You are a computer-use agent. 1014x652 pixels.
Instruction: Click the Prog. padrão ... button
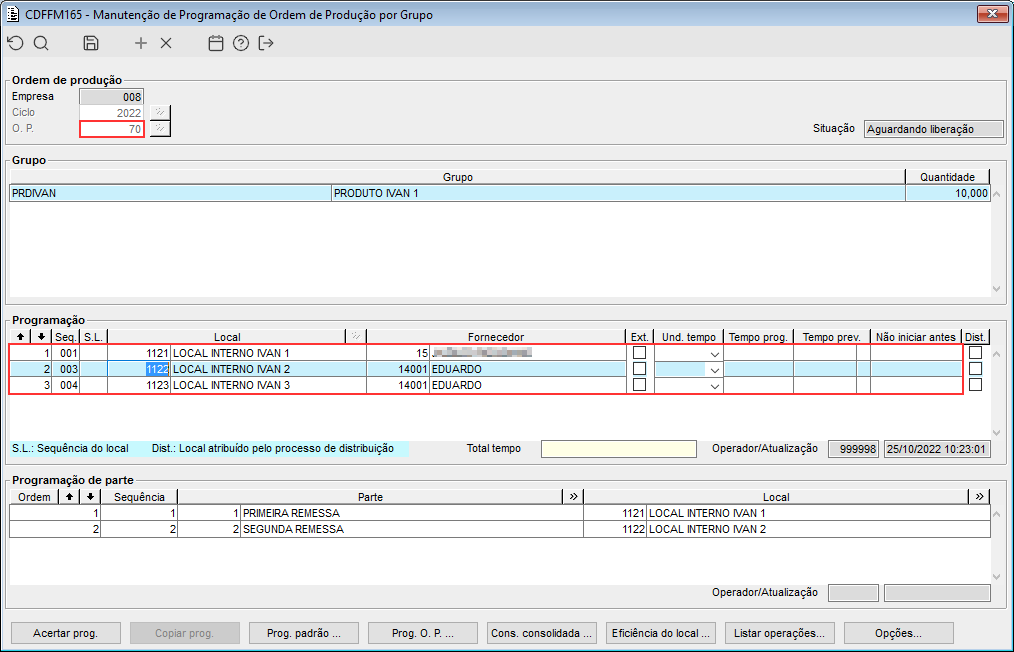304,633
